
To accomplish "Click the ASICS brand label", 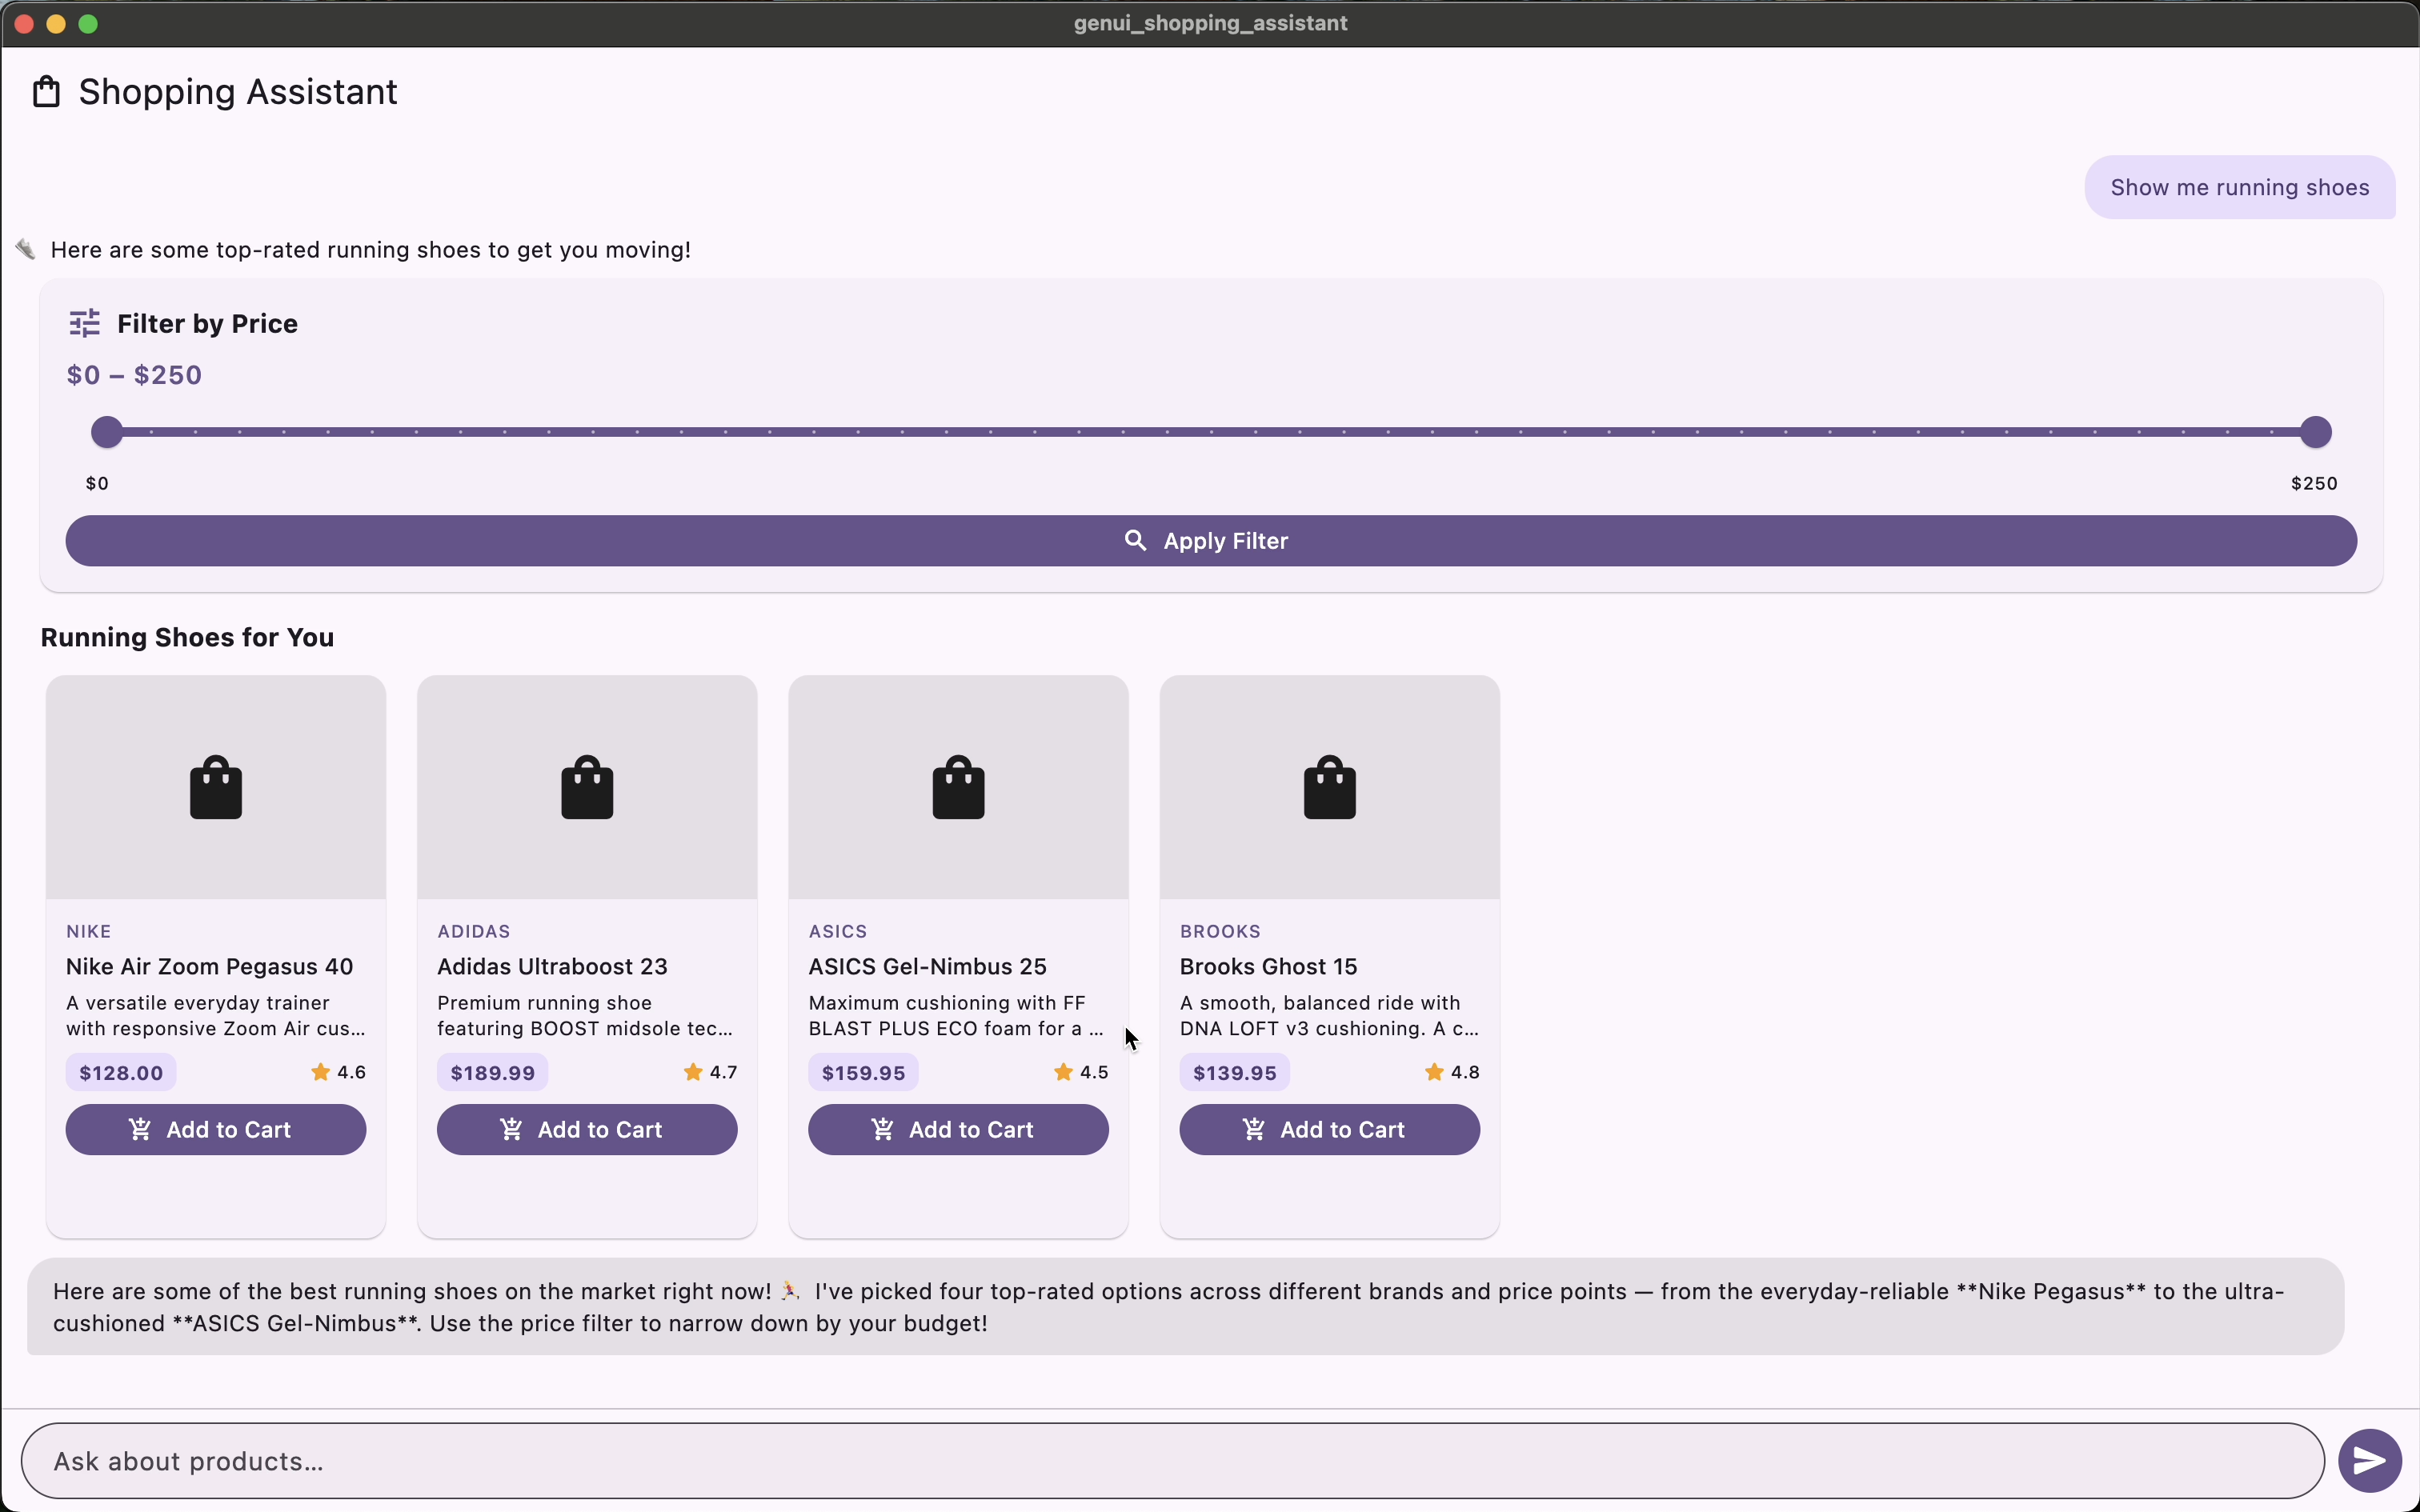I will tap(838, 931).
